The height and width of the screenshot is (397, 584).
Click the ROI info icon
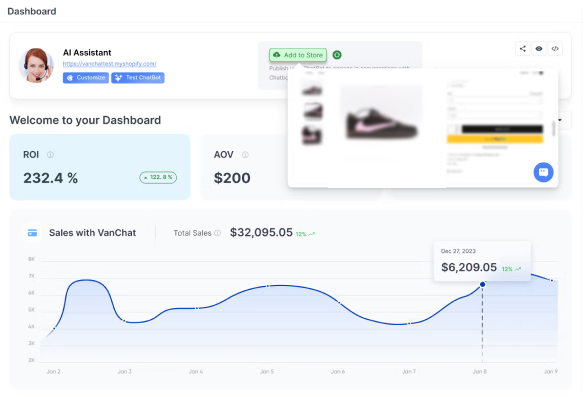[50, 155]
